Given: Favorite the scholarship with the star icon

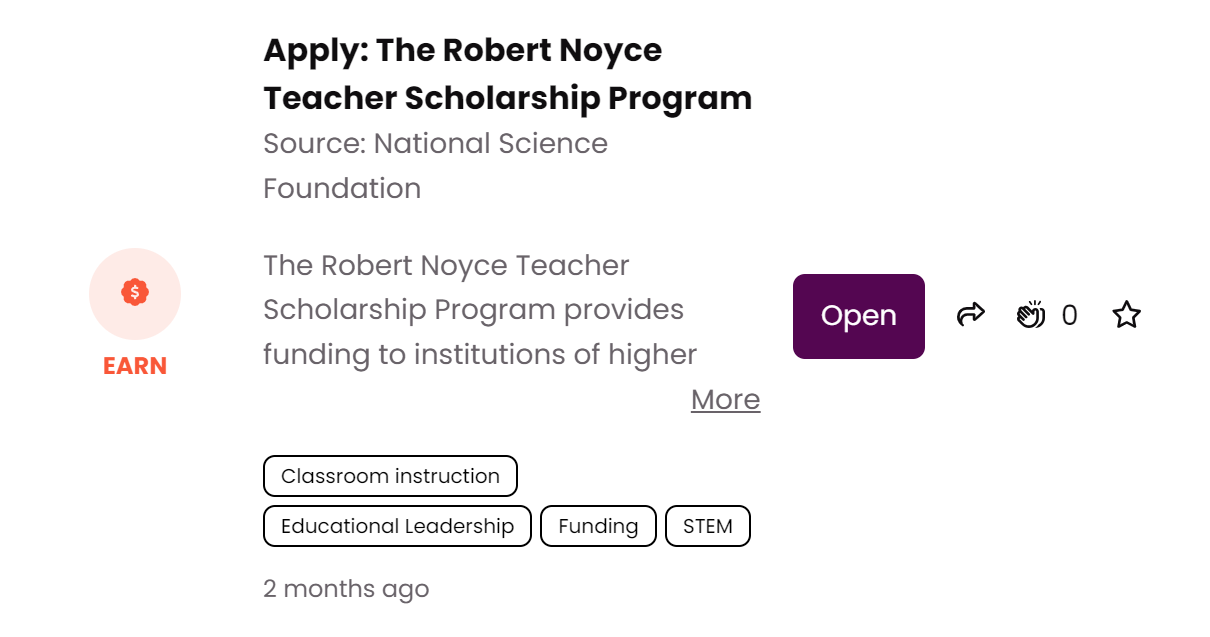Looking at the screenshot, I should (1126, 316).
